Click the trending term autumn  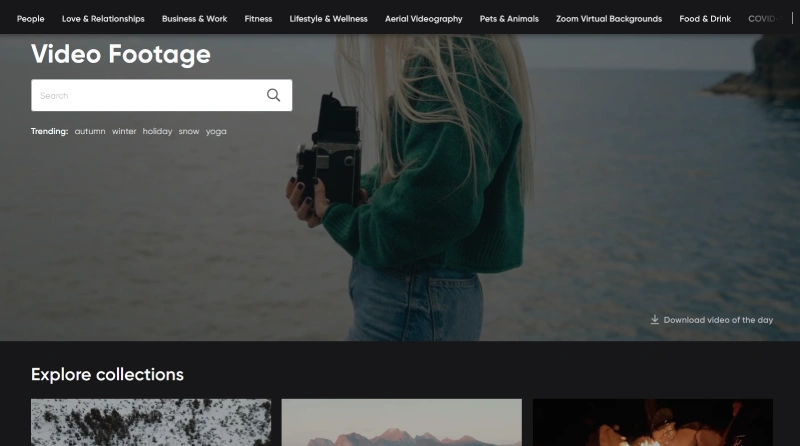point(90,131)
